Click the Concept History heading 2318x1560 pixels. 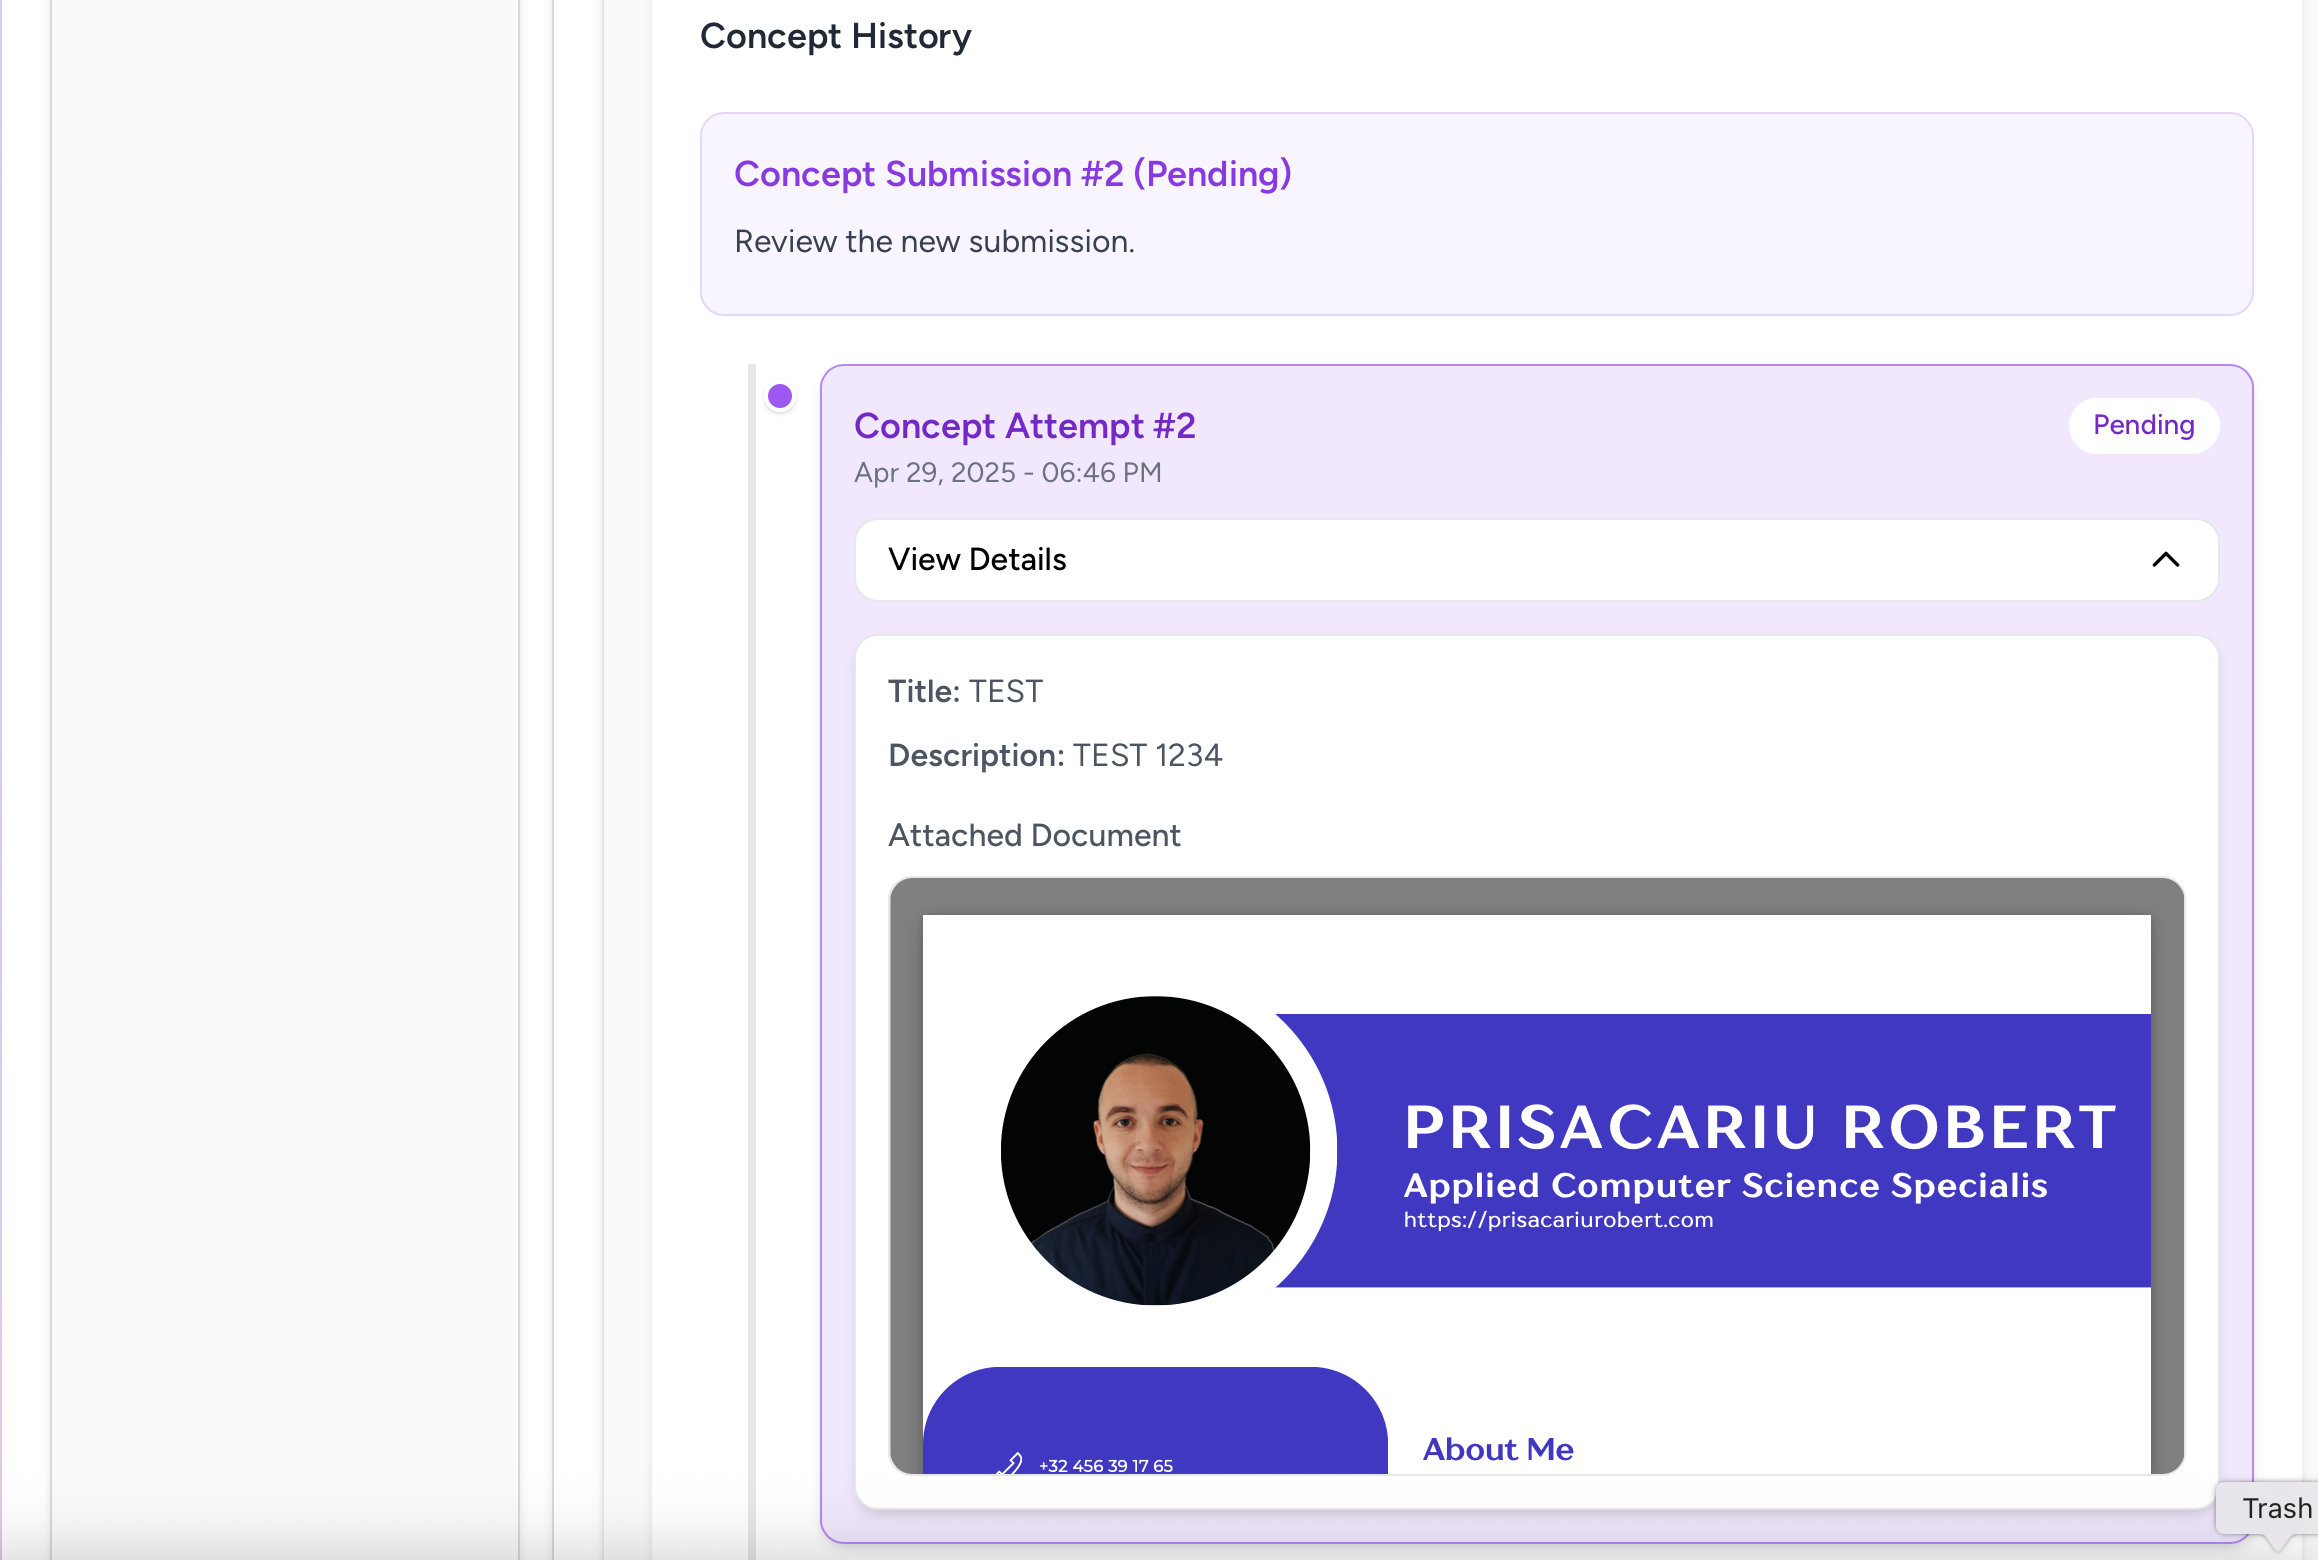click(x=835, y=36)
